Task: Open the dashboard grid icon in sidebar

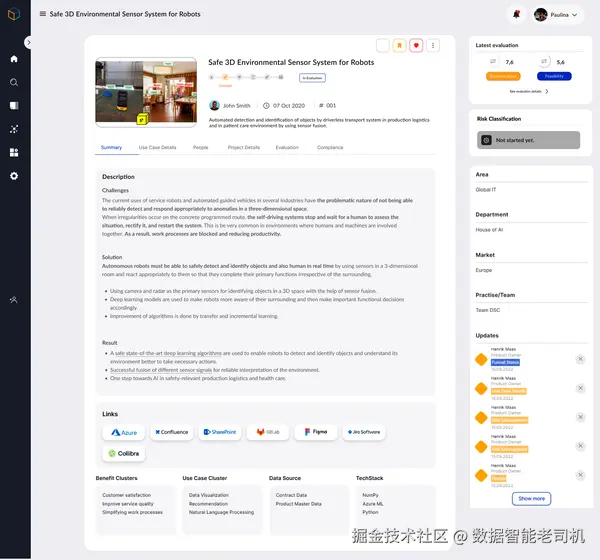Action: tap(14, 152)
